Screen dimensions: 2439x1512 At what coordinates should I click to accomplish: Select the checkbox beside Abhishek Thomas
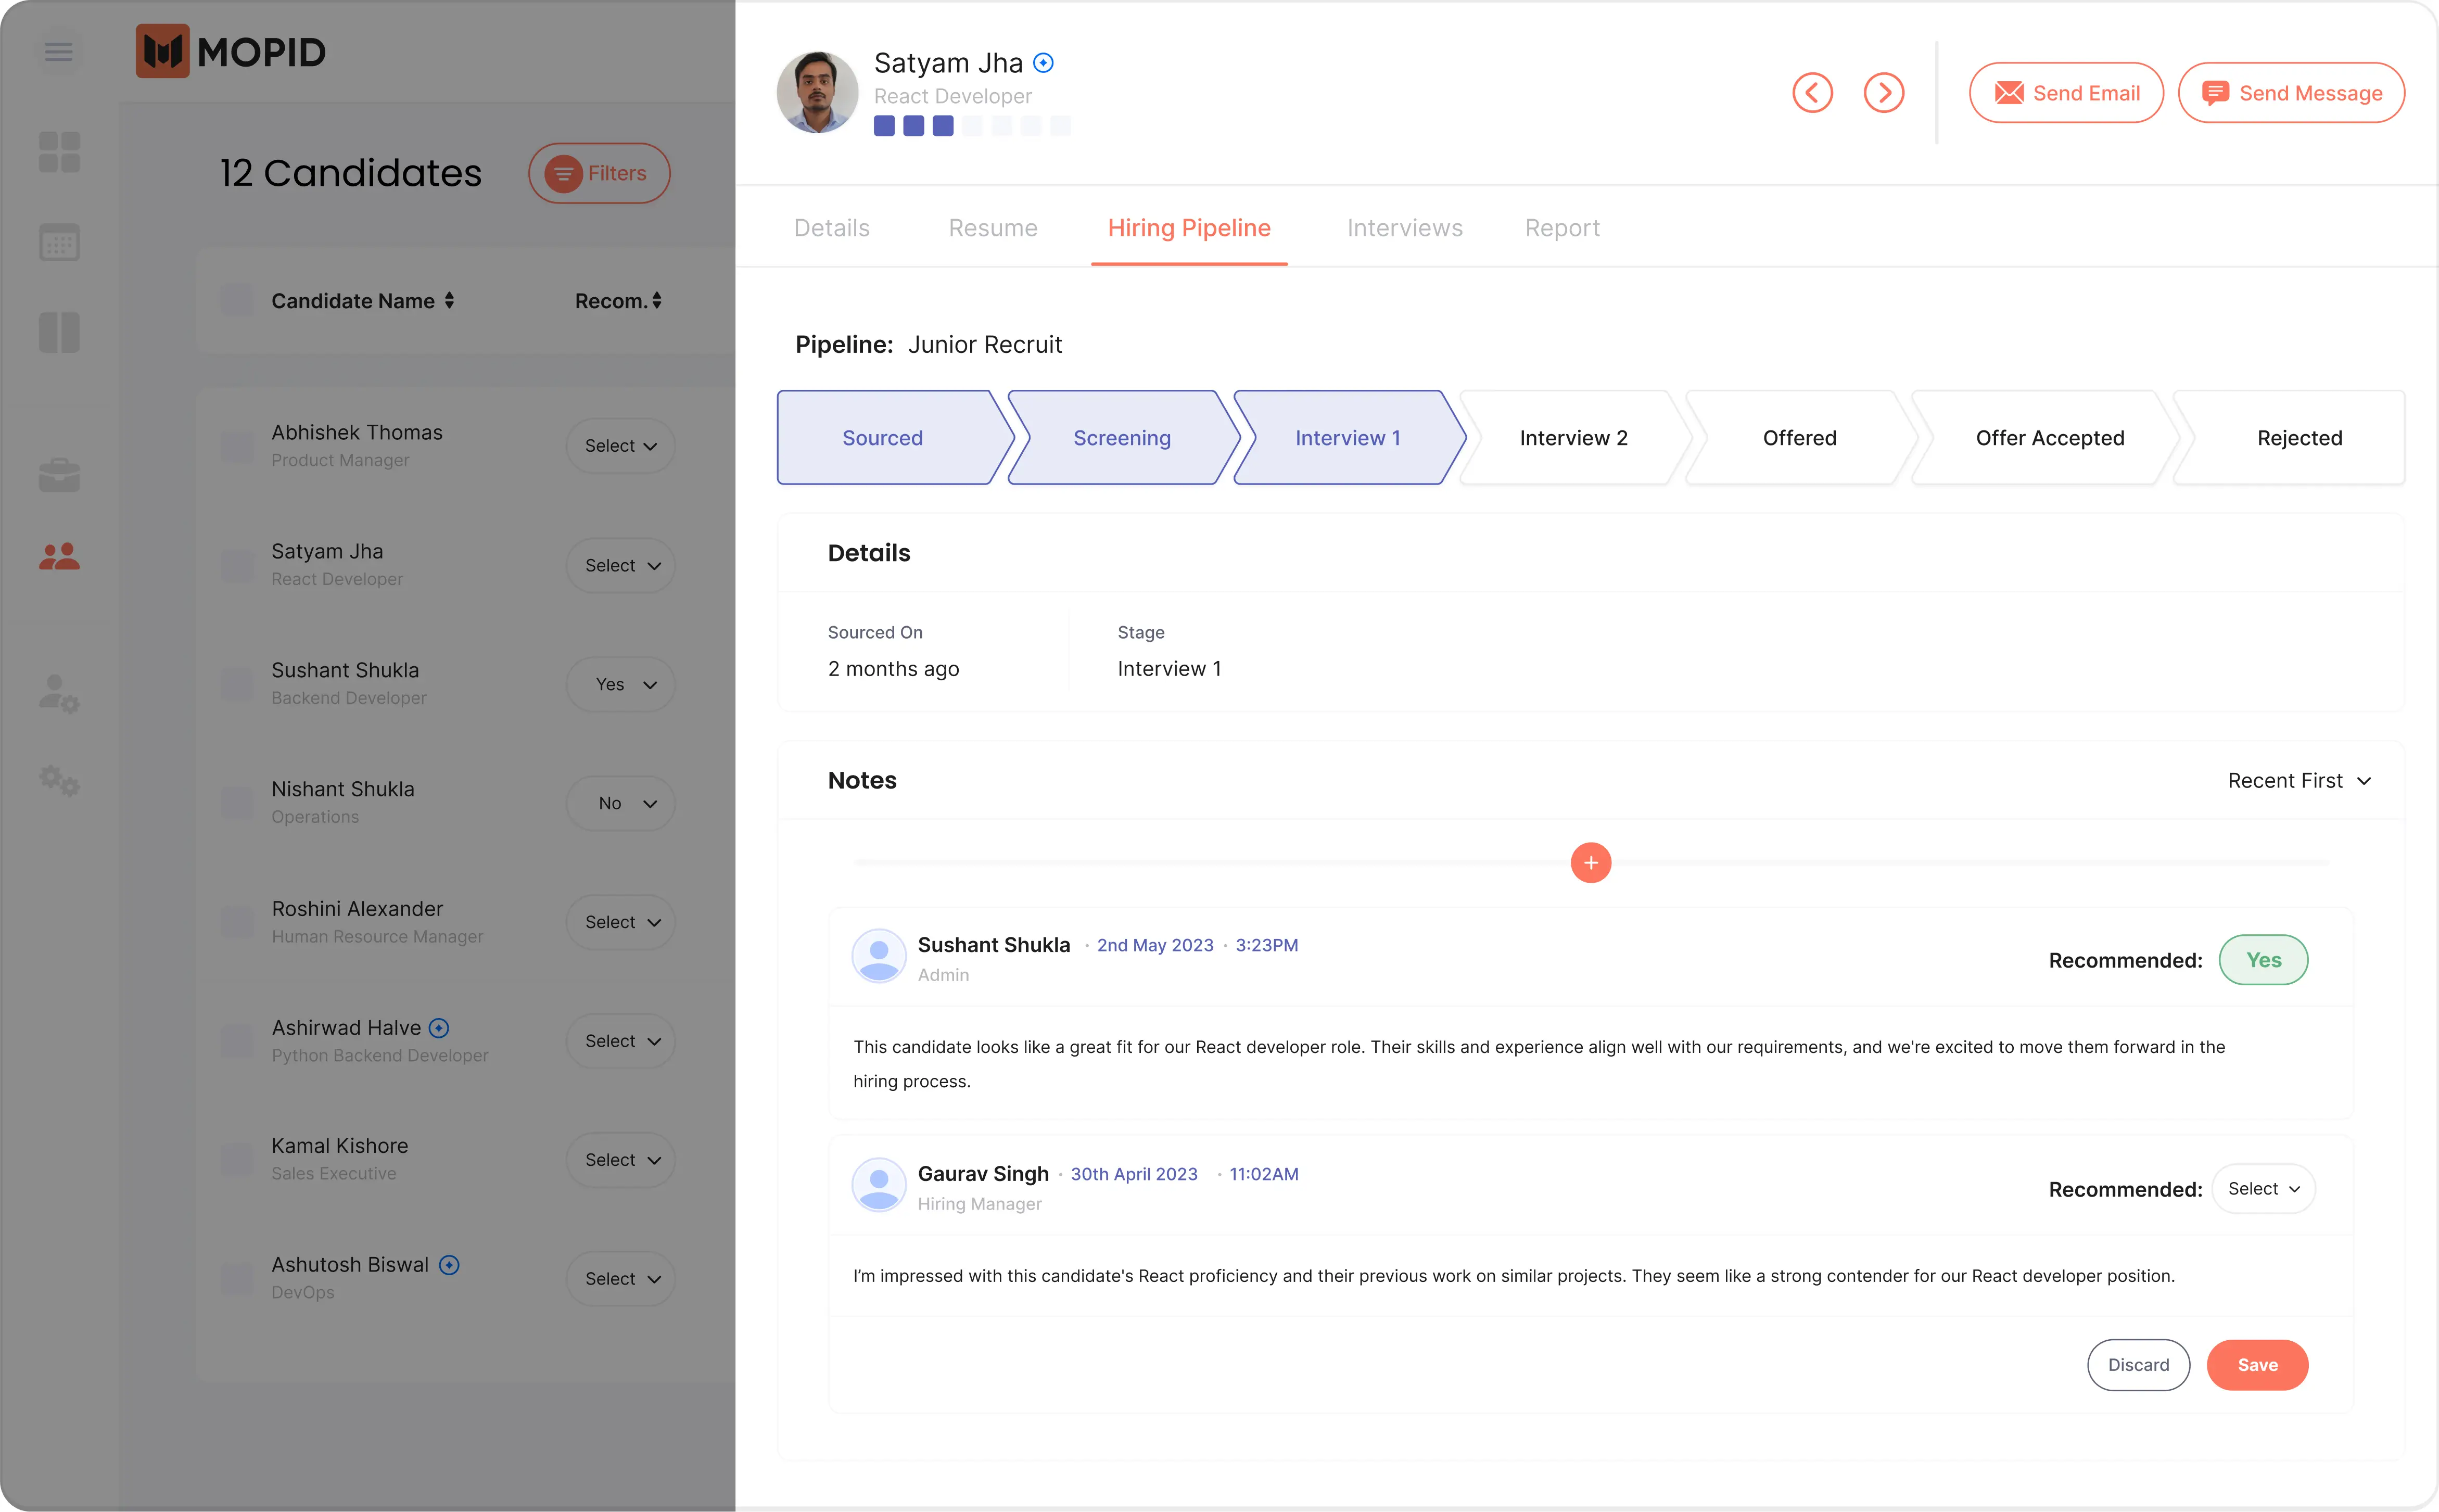coord(236,446)
